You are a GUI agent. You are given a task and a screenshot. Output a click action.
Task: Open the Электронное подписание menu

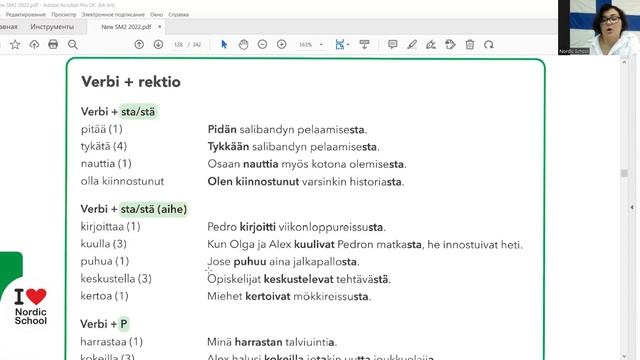tap(113, 14)
